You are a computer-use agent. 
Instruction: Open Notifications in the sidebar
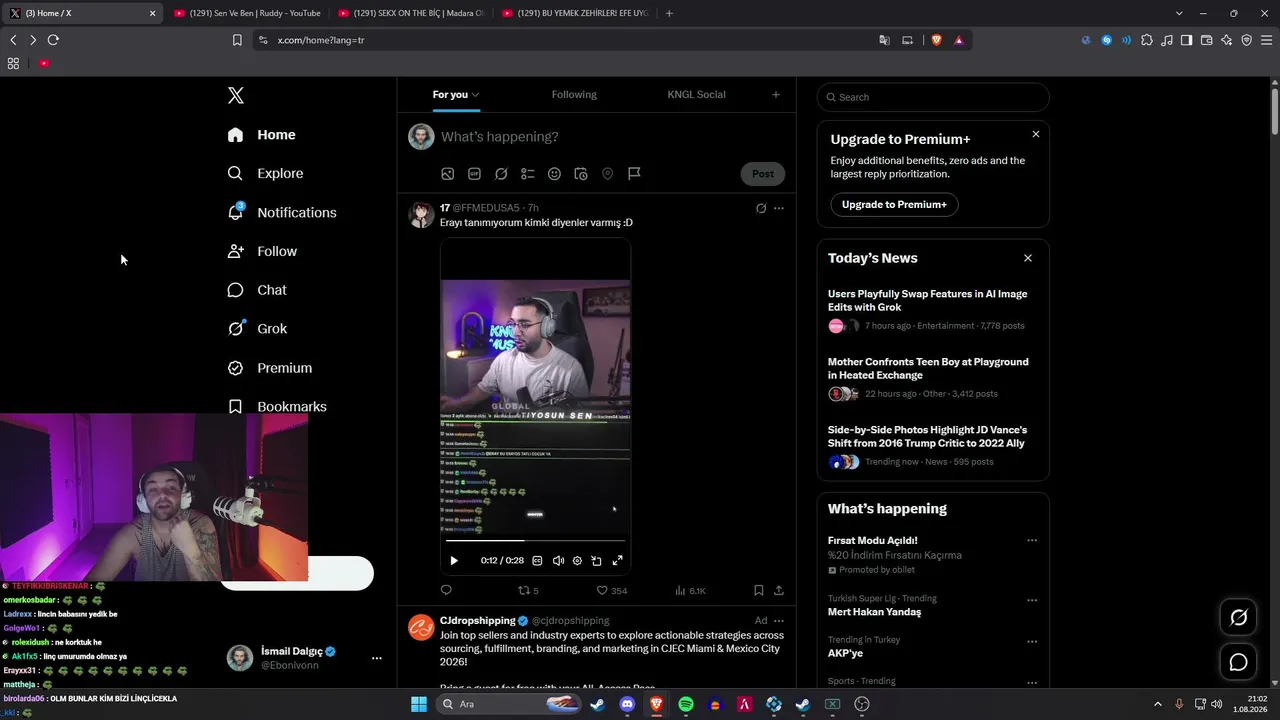click(281, 212)
